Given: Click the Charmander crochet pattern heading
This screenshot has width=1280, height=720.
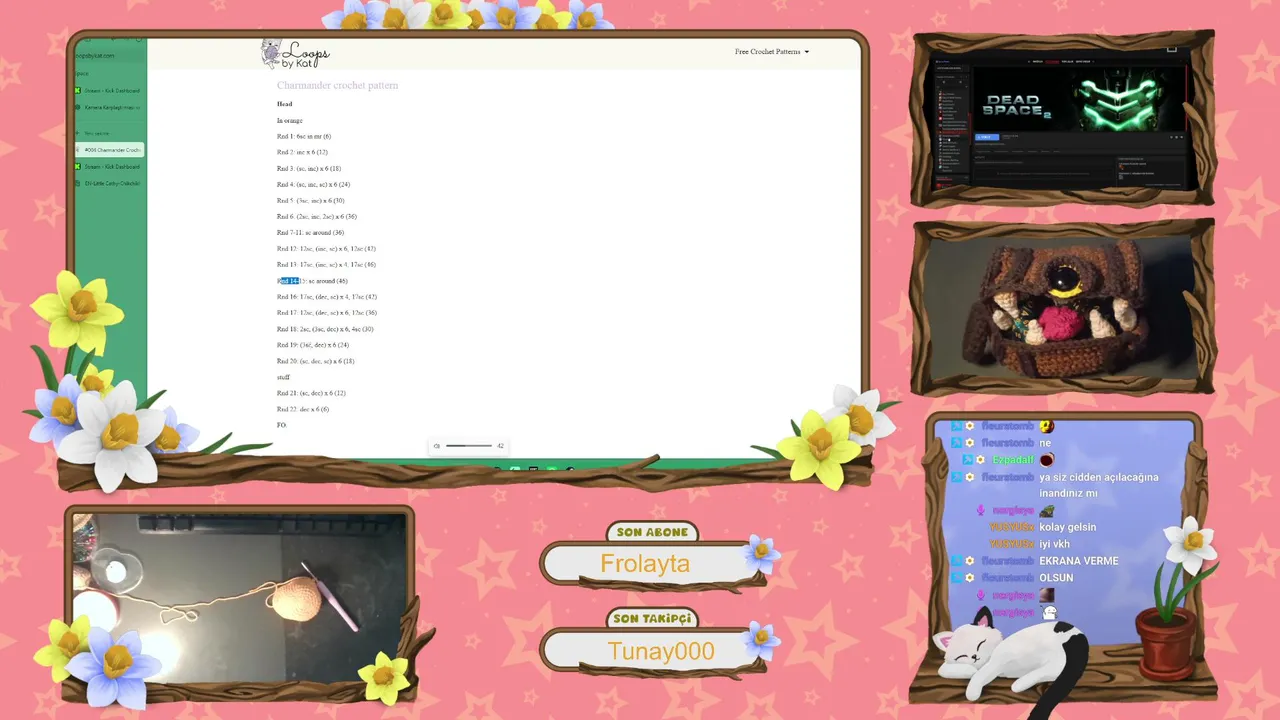Looking at the screenshot, I should click(337, 86).
